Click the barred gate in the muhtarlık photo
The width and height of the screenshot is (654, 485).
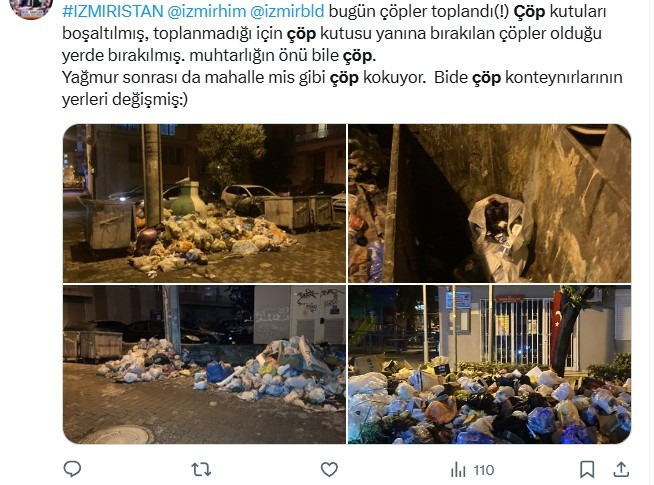point(516,331)
